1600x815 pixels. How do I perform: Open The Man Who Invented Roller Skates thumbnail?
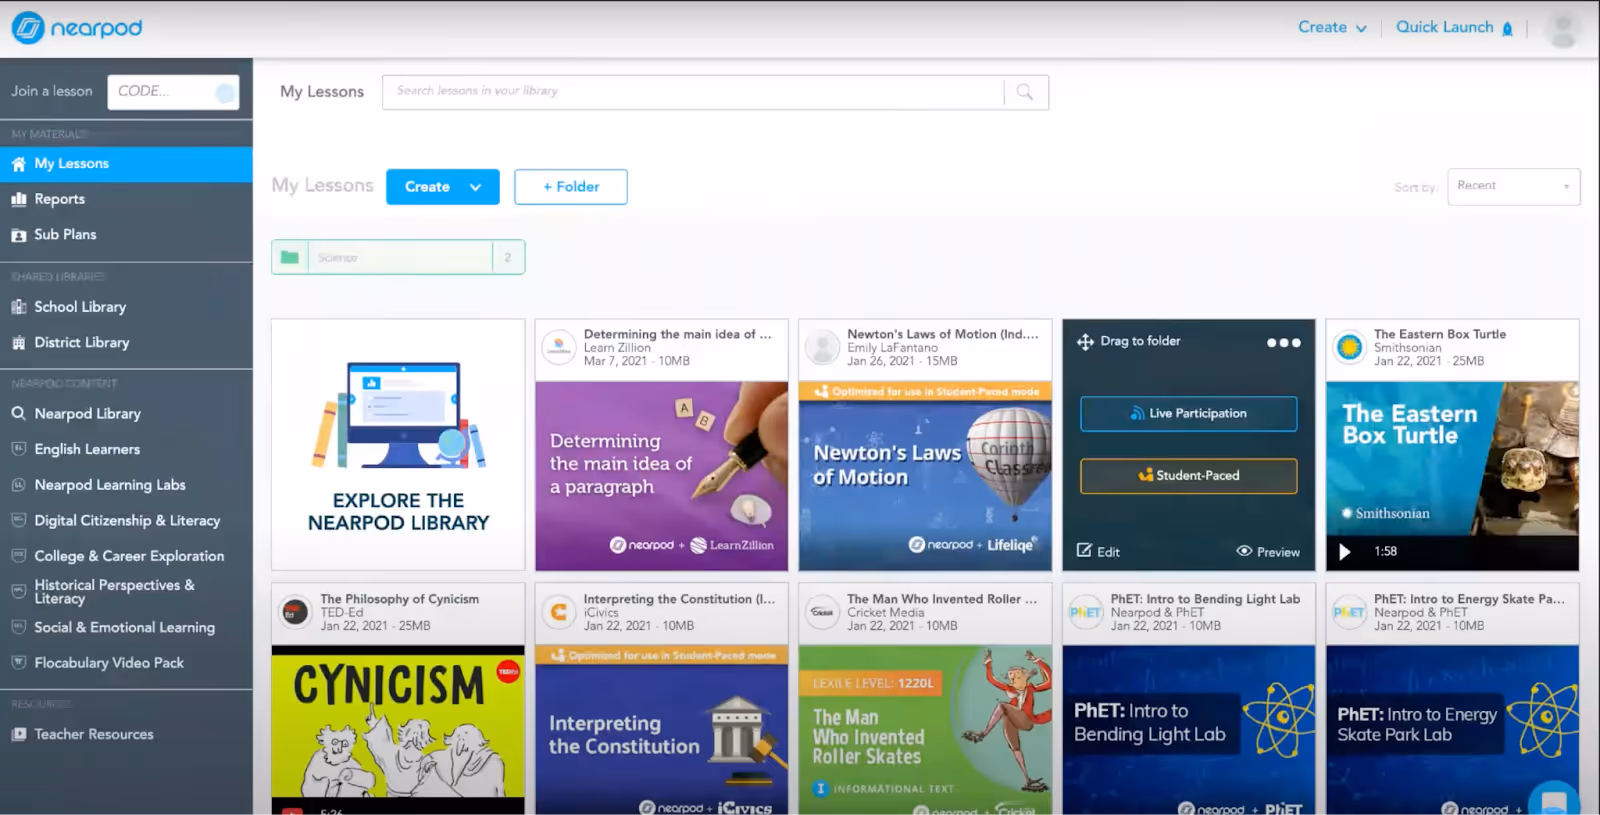click(925, 730)
